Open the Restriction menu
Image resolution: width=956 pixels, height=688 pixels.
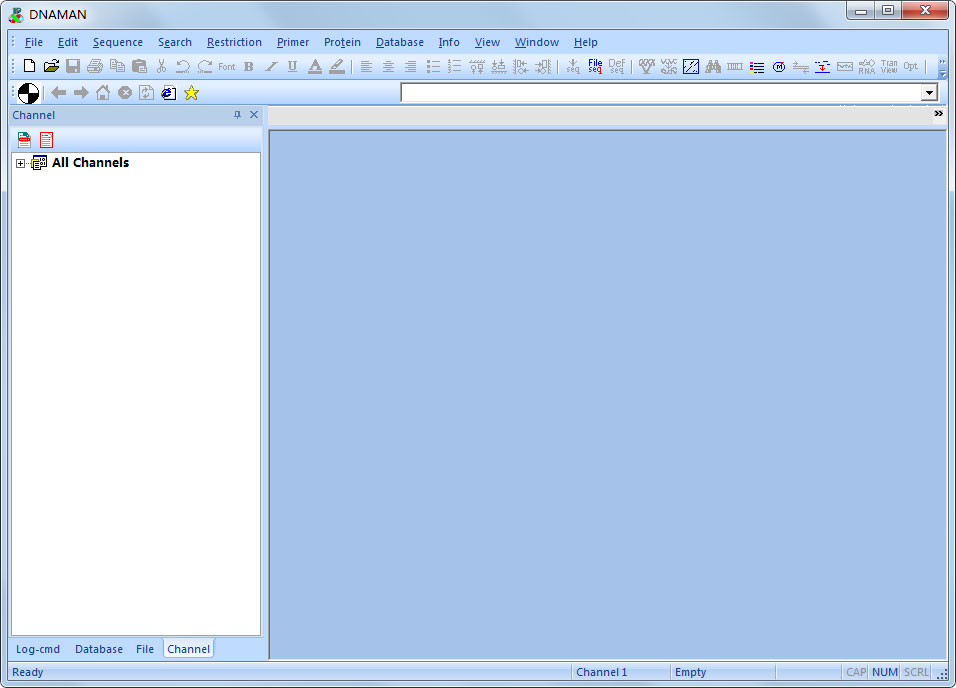[x=234, y=42]
